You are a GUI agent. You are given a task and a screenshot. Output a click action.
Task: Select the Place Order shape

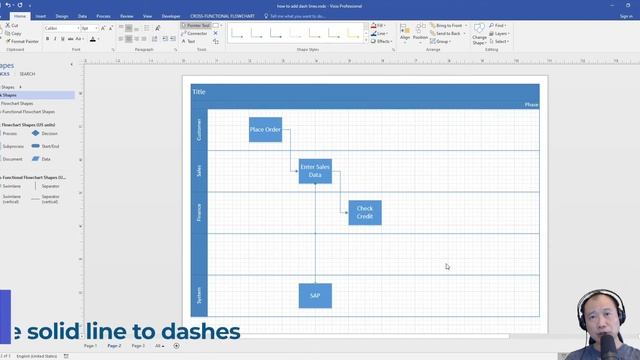(x=265, y=130)
